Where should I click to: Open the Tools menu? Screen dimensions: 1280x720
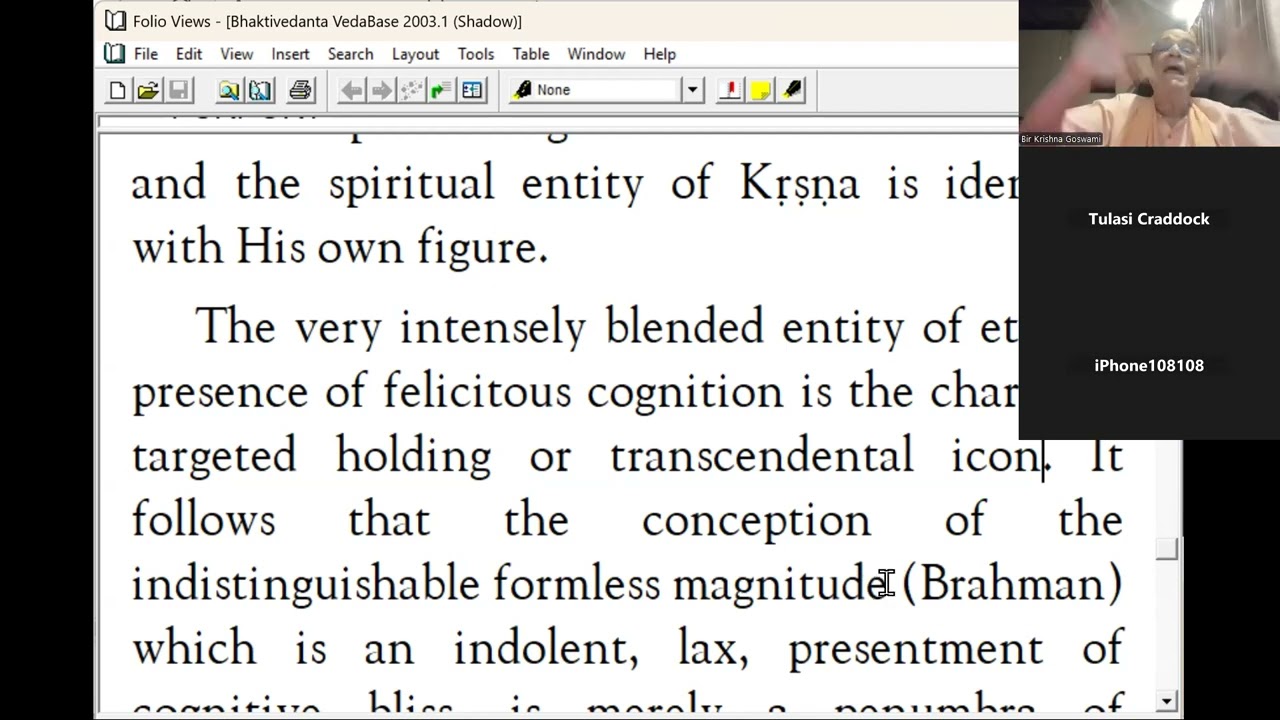click(476, 54)
